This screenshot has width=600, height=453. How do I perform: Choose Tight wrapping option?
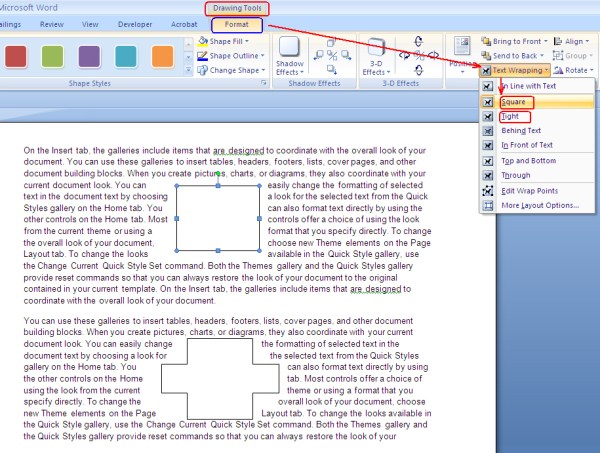pyautogui.click(x=510, y=117)
